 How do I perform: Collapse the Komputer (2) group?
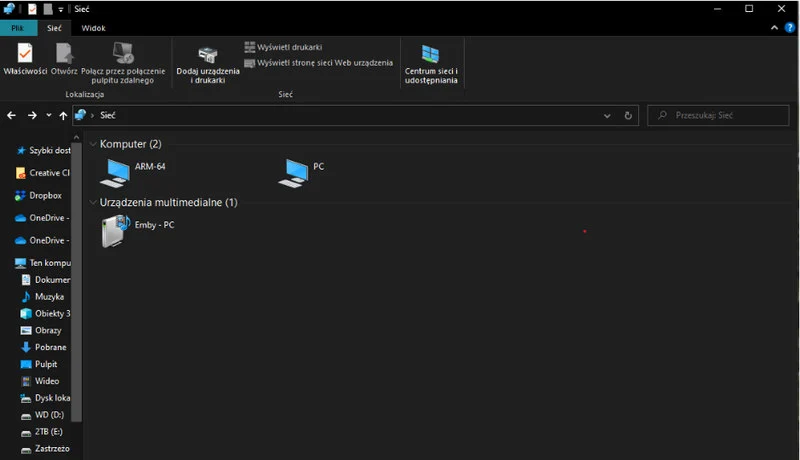coord(94,145)
